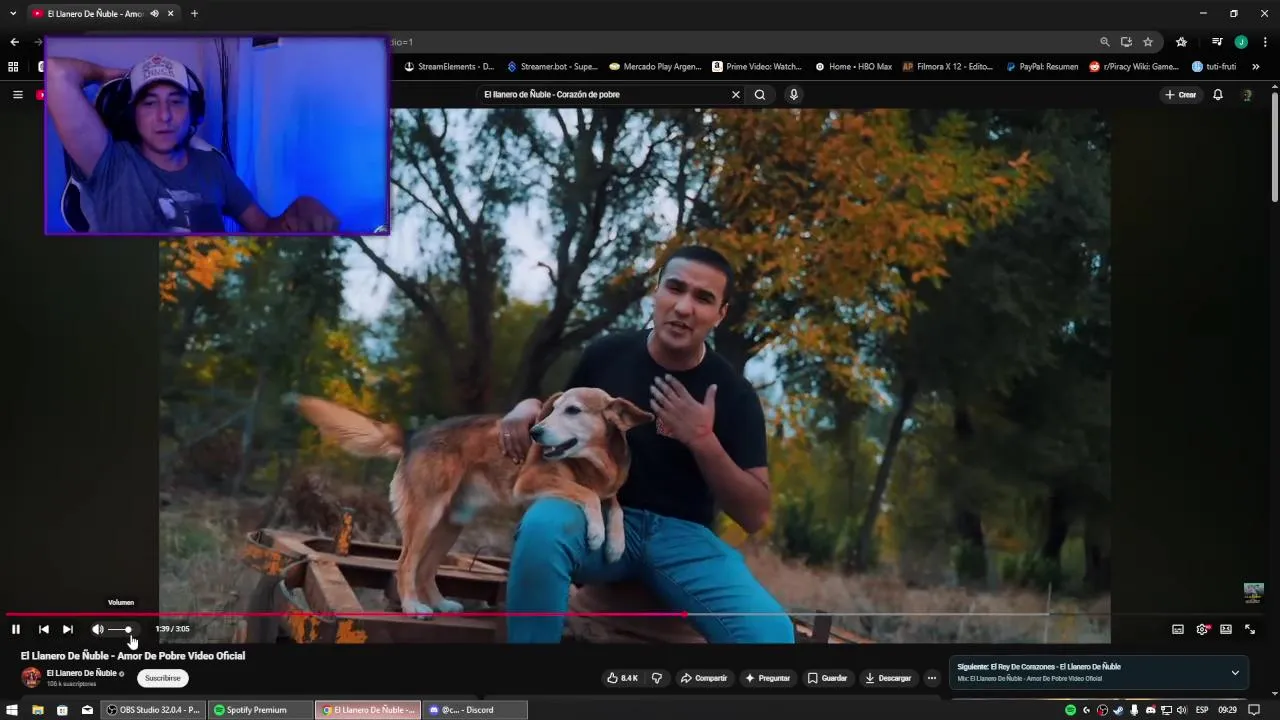Open Chrome zoom magnifier in address bar

tap(1104, 42)
